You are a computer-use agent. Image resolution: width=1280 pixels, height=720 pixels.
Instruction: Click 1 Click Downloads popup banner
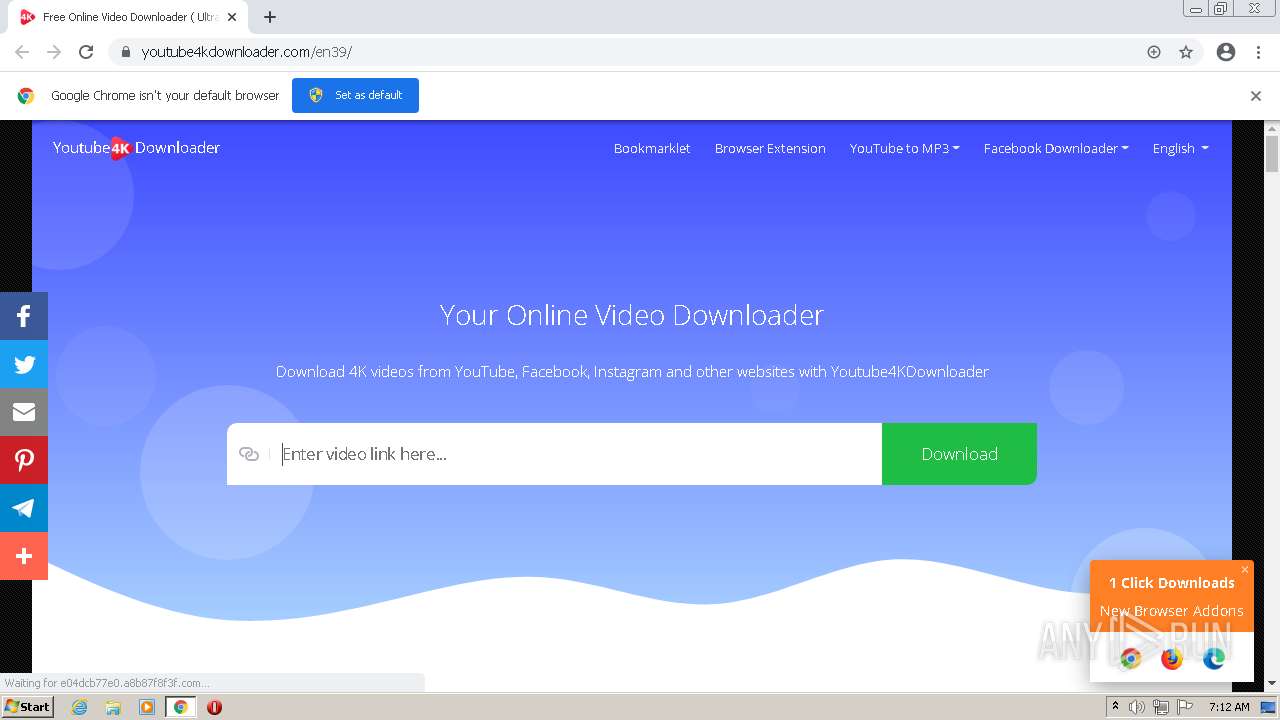pyautogui.click(x=1172, y=596)
